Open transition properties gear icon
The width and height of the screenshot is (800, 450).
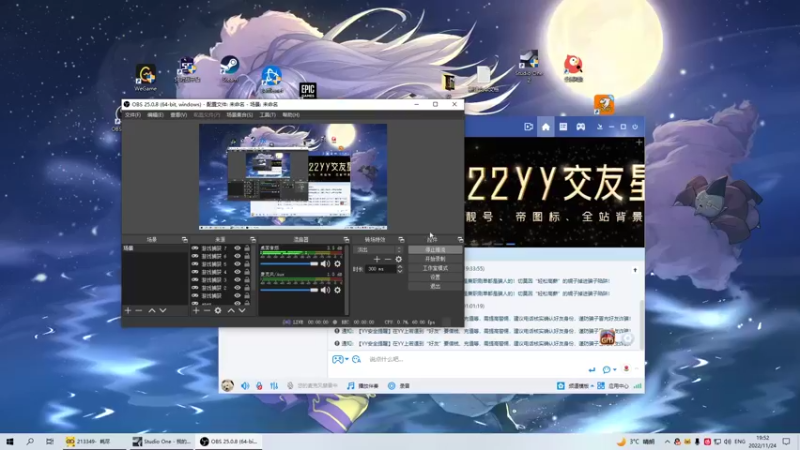398,259
